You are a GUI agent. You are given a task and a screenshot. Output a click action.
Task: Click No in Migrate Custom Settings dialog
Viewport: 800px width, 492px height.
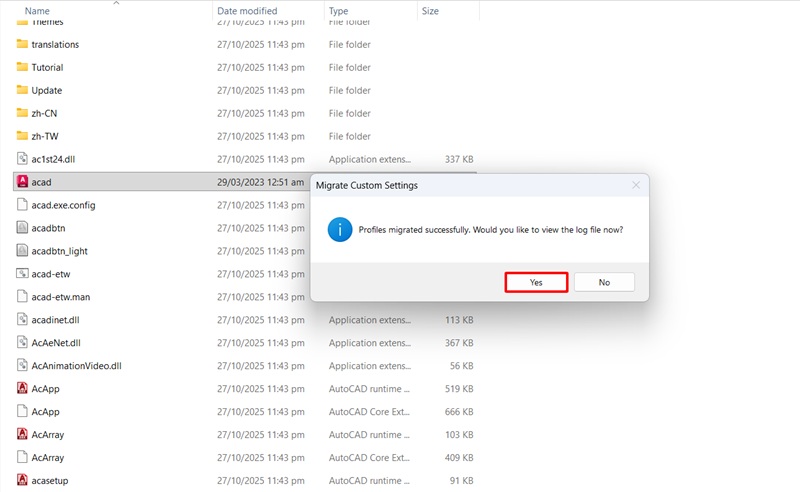604,282
